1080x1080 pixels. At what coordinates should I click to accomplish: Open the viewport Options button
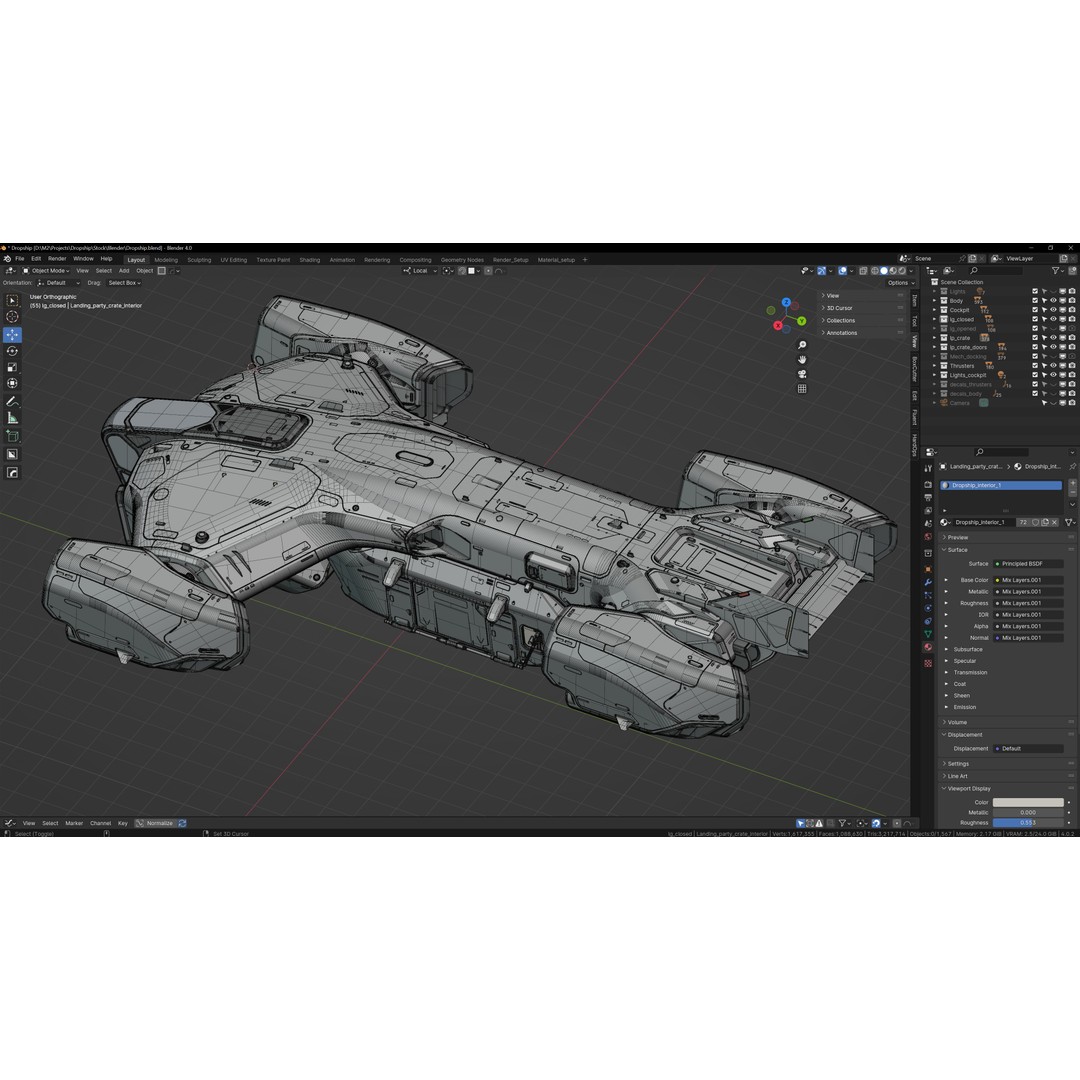(x=900, y=282)
